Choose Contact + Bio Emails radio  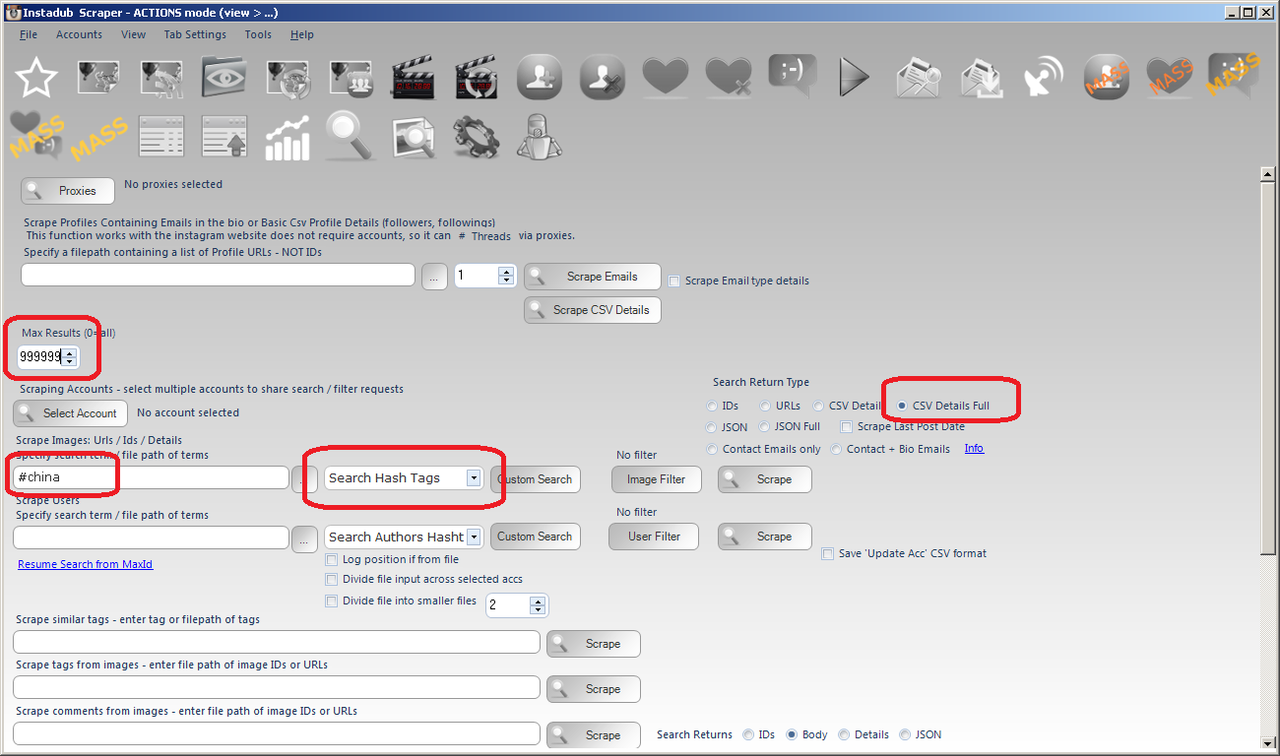pos(837,450)
